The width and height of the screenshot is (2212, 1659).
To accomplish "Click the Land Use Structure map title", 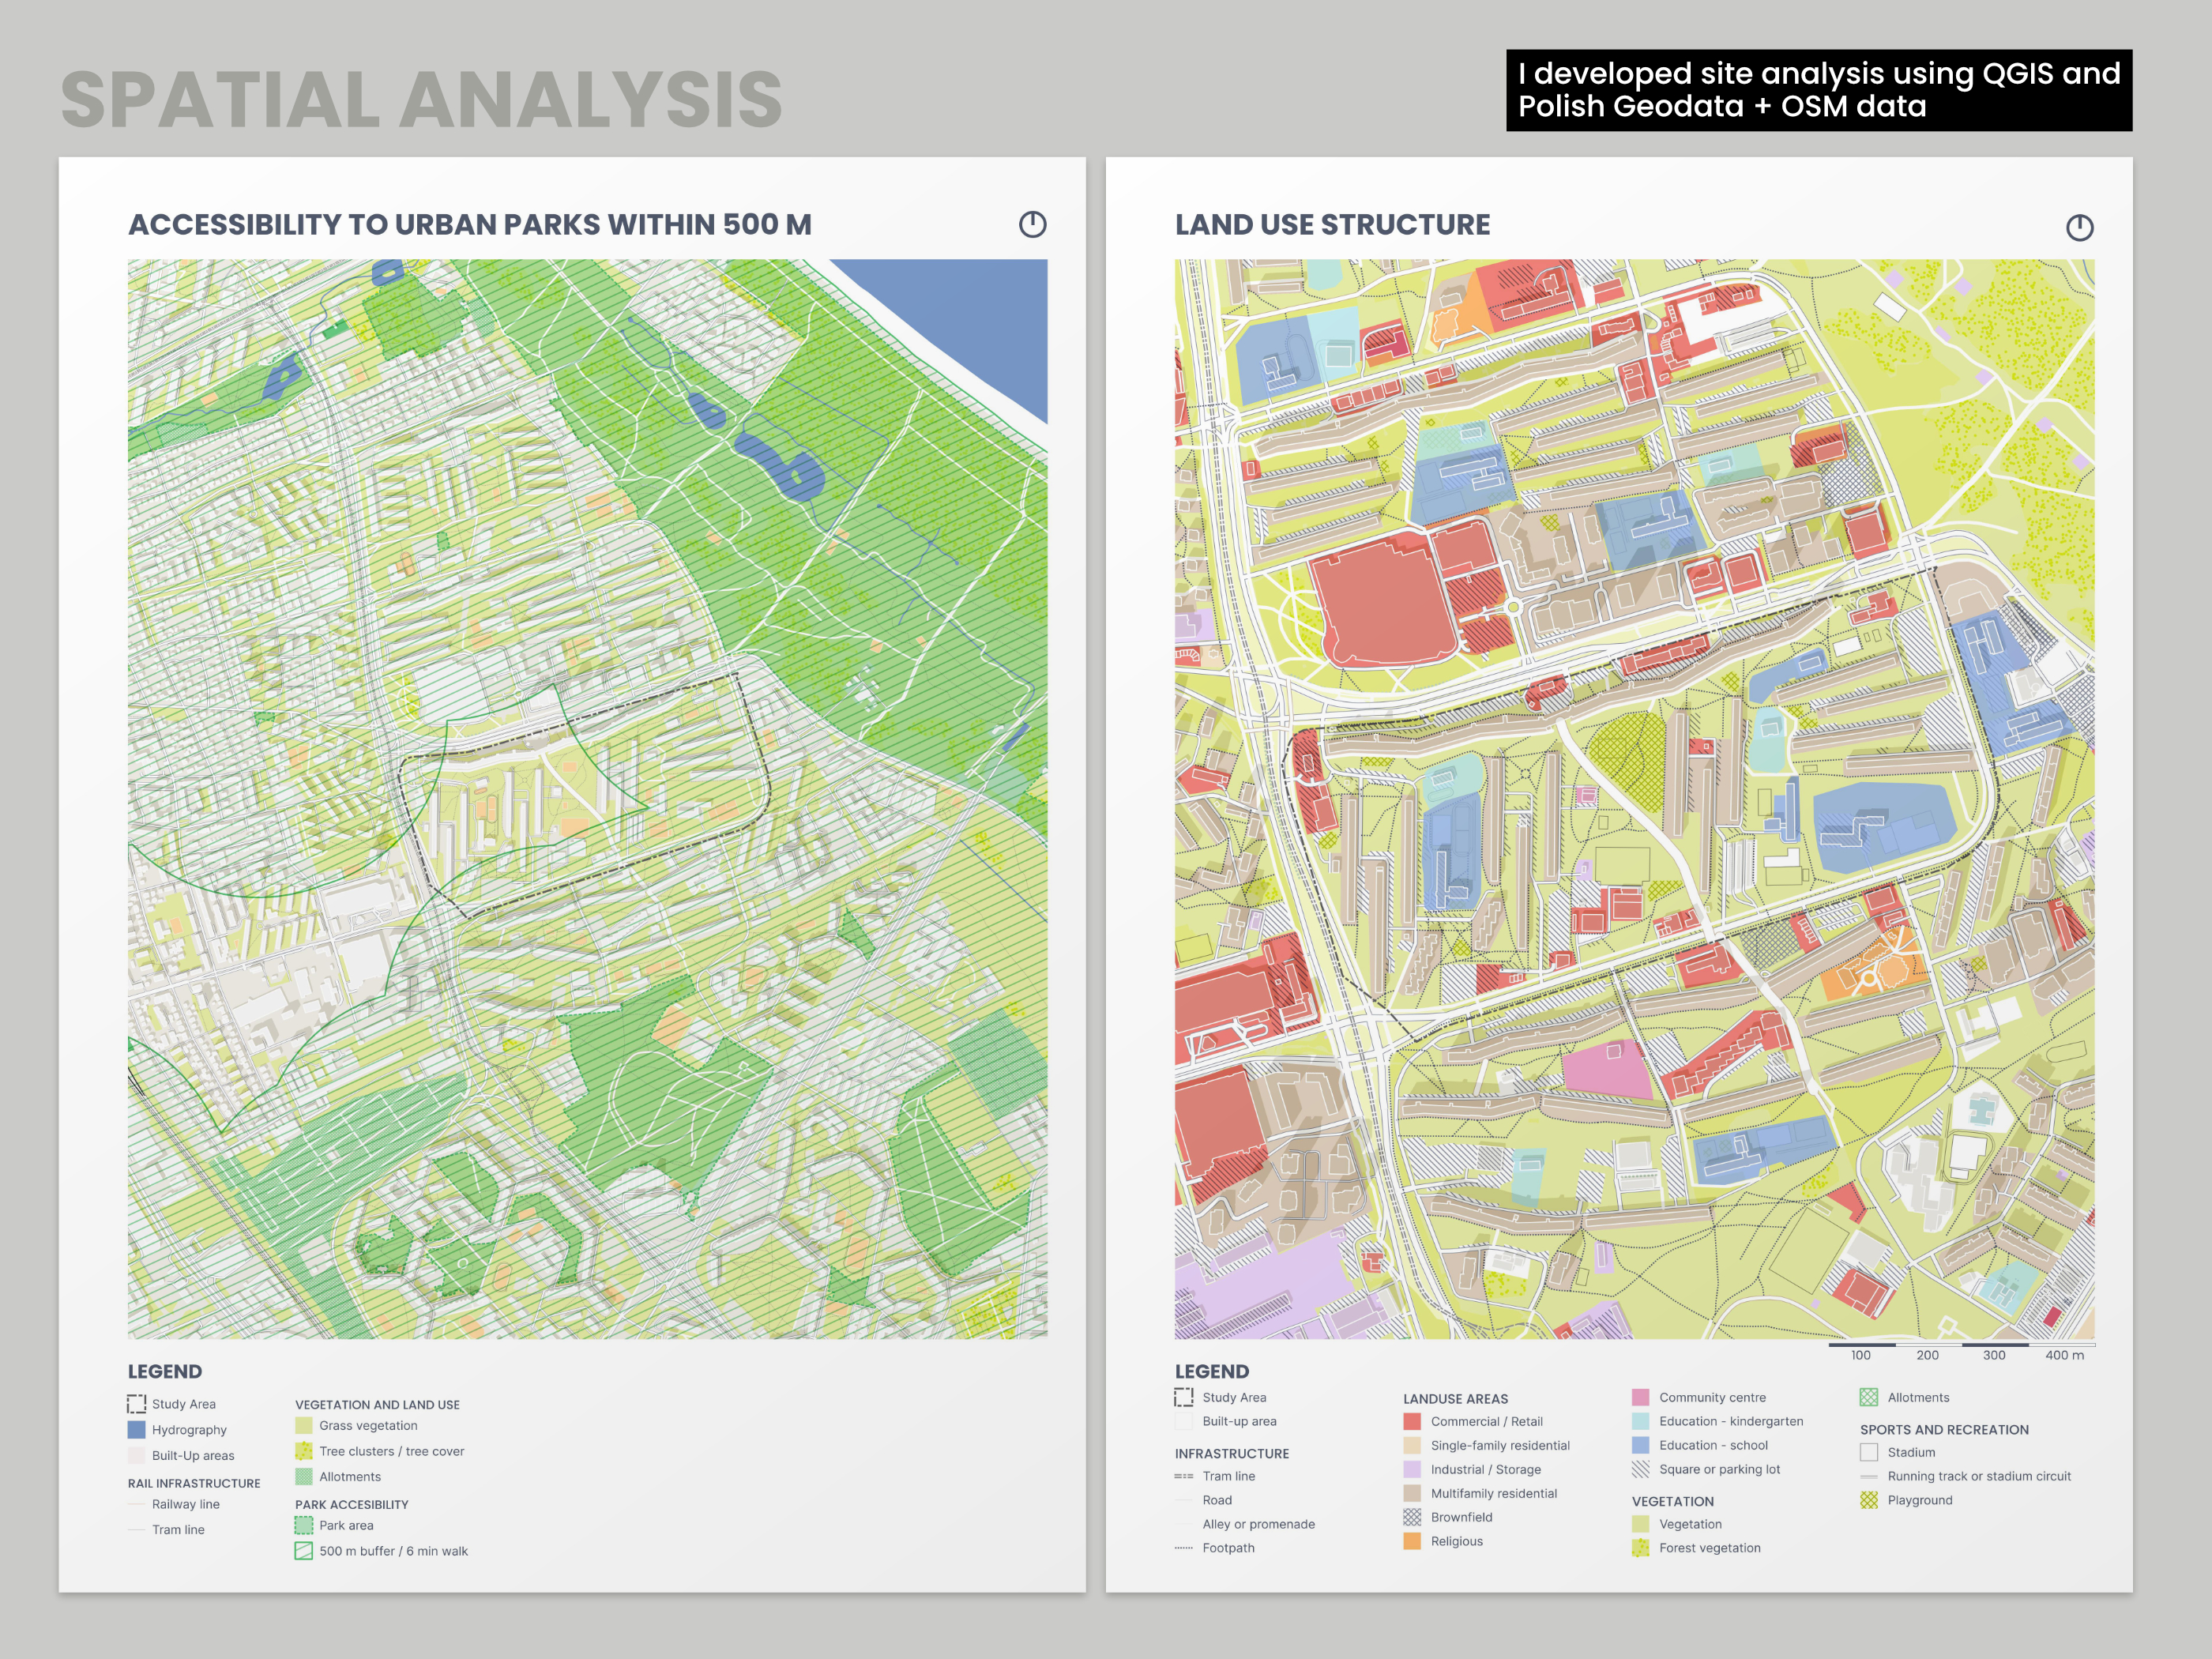I will (1332, 225).
